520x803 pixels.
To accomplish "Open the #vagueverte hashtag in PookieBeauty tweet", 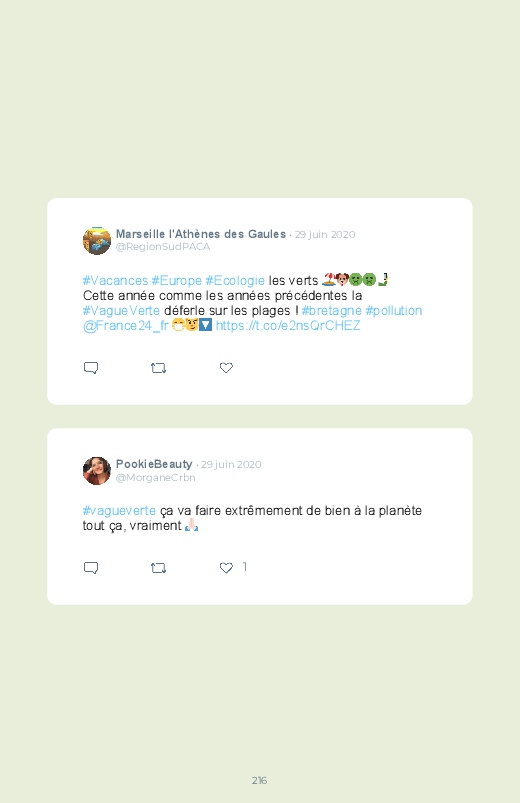I will pyautogui.click(x=119, y=511).
